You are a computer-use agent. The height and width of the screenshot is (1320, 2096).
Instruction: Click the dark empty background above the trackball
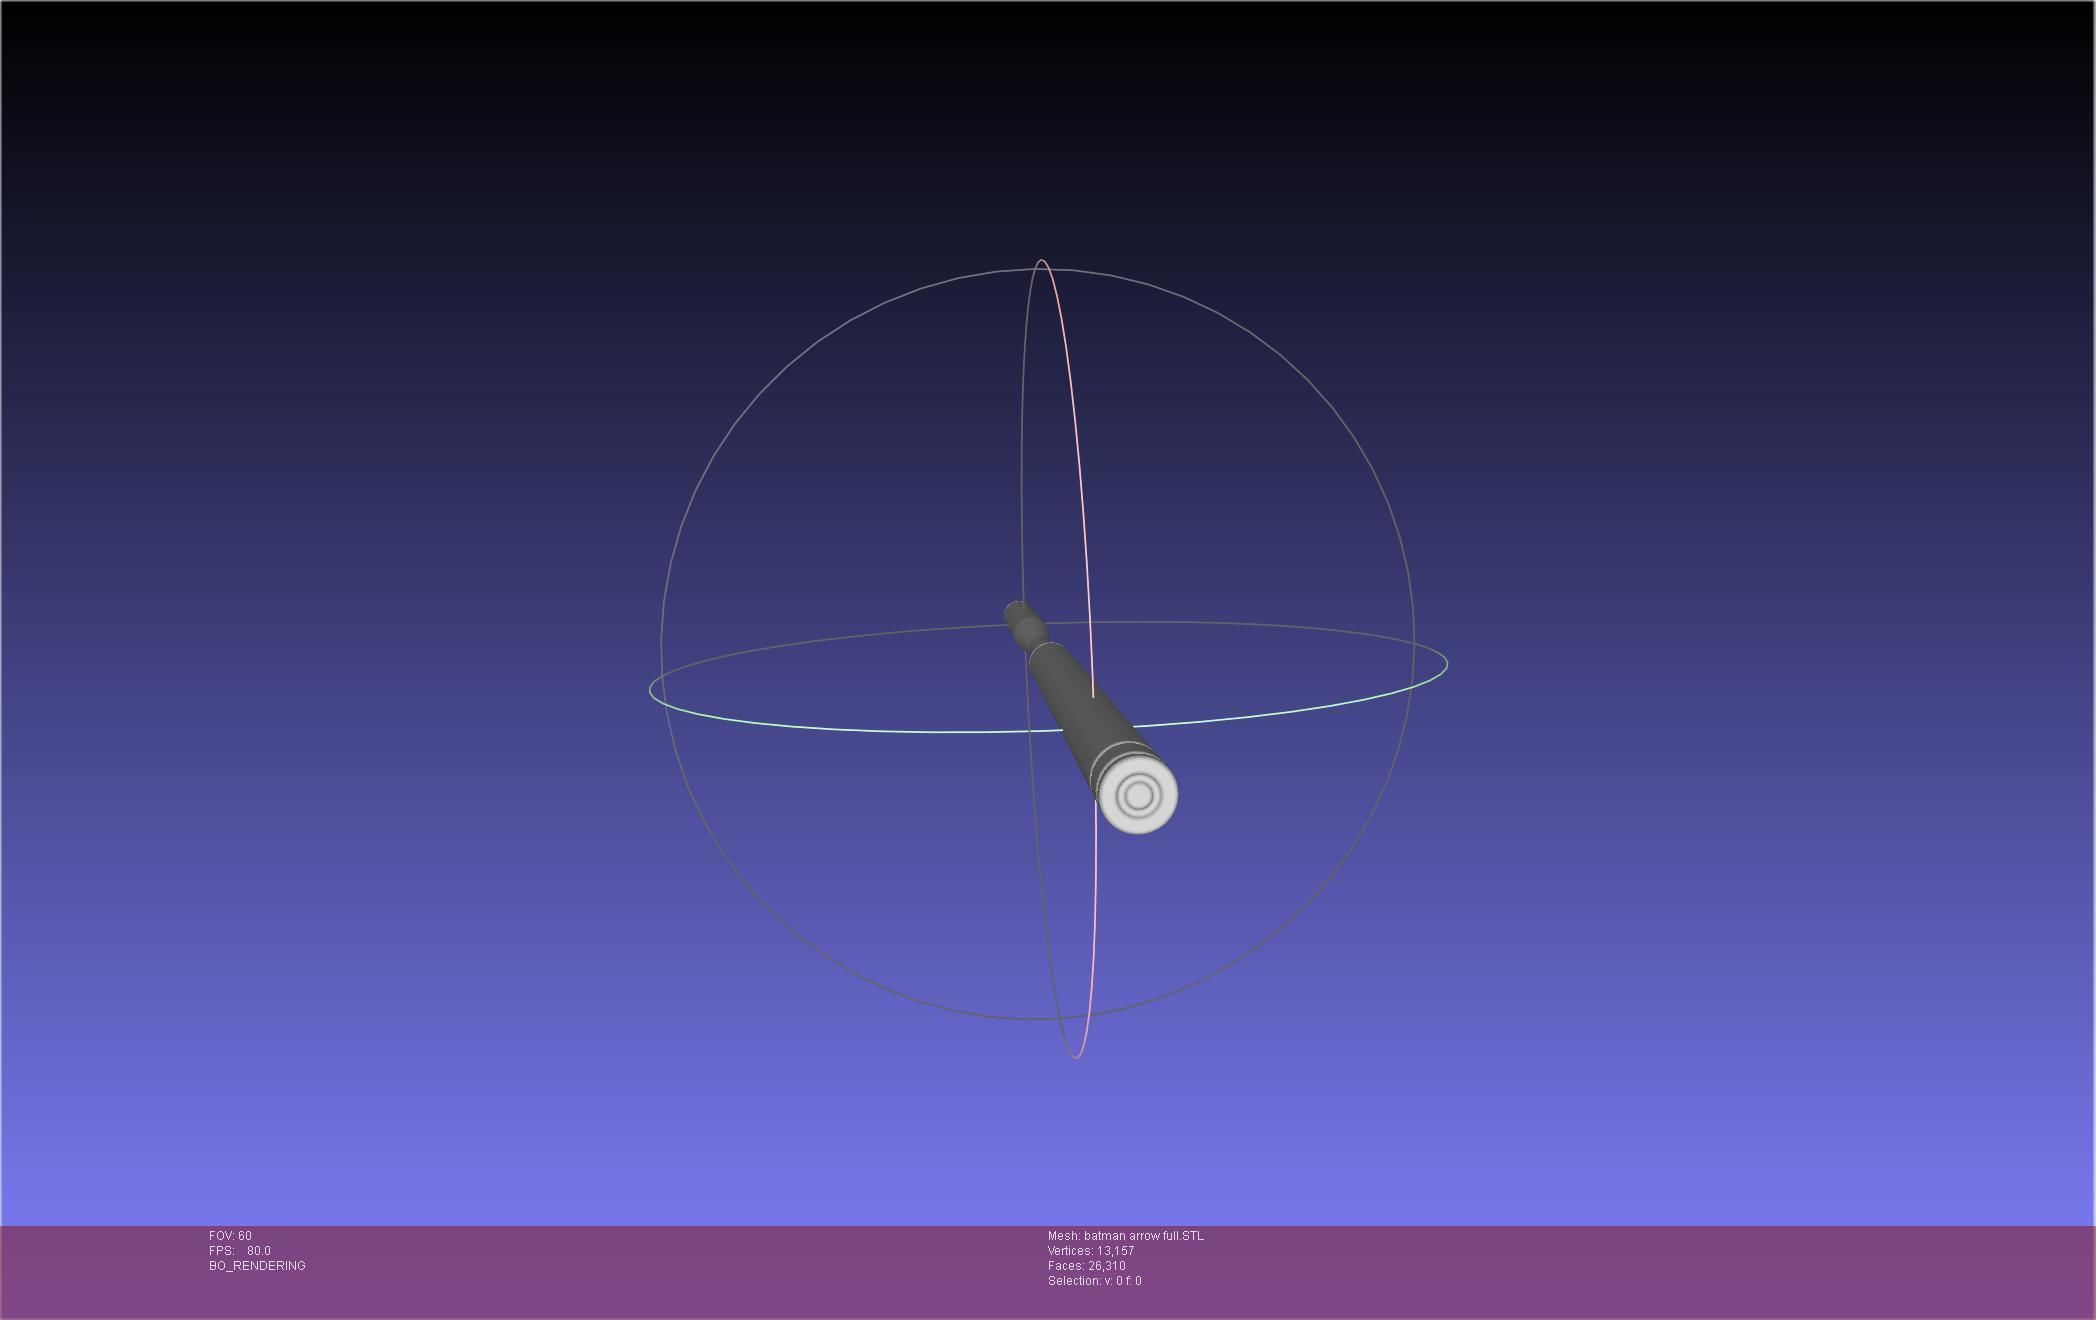[1040, 120]
